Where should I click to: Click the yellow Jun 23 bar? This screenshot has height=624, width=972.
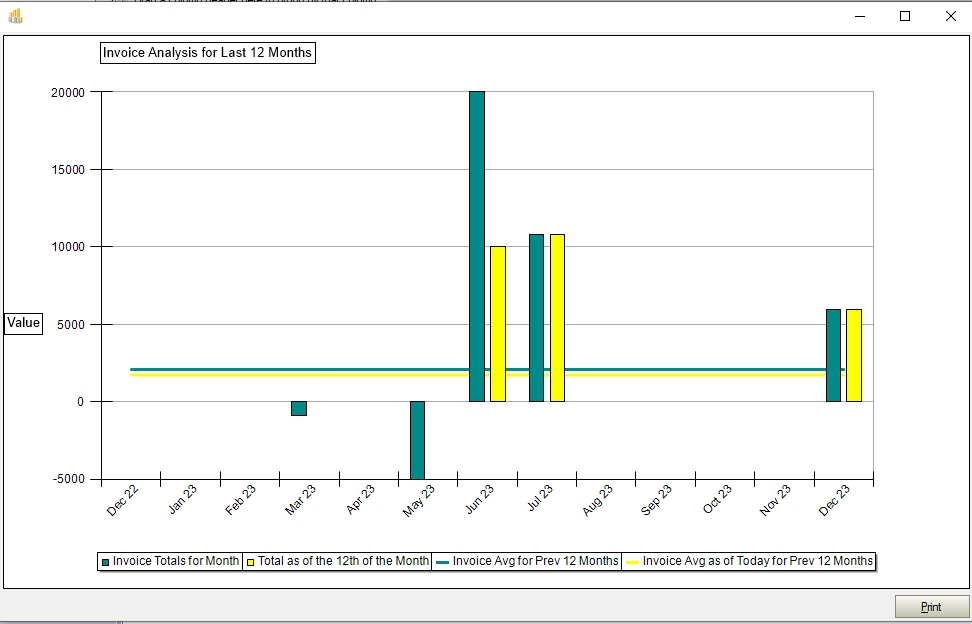coord(498,323)
